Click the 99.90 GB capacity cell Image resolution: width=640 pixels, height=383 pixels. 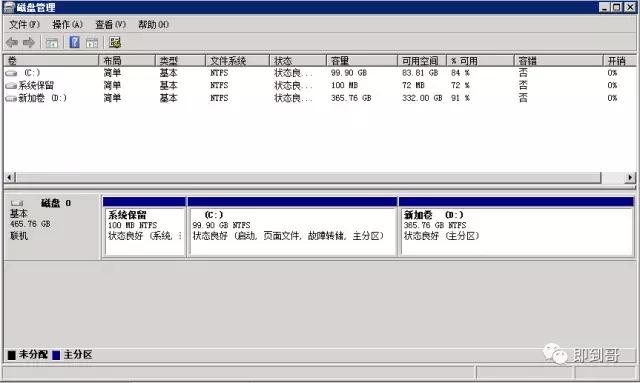click(x=349, y=73)
